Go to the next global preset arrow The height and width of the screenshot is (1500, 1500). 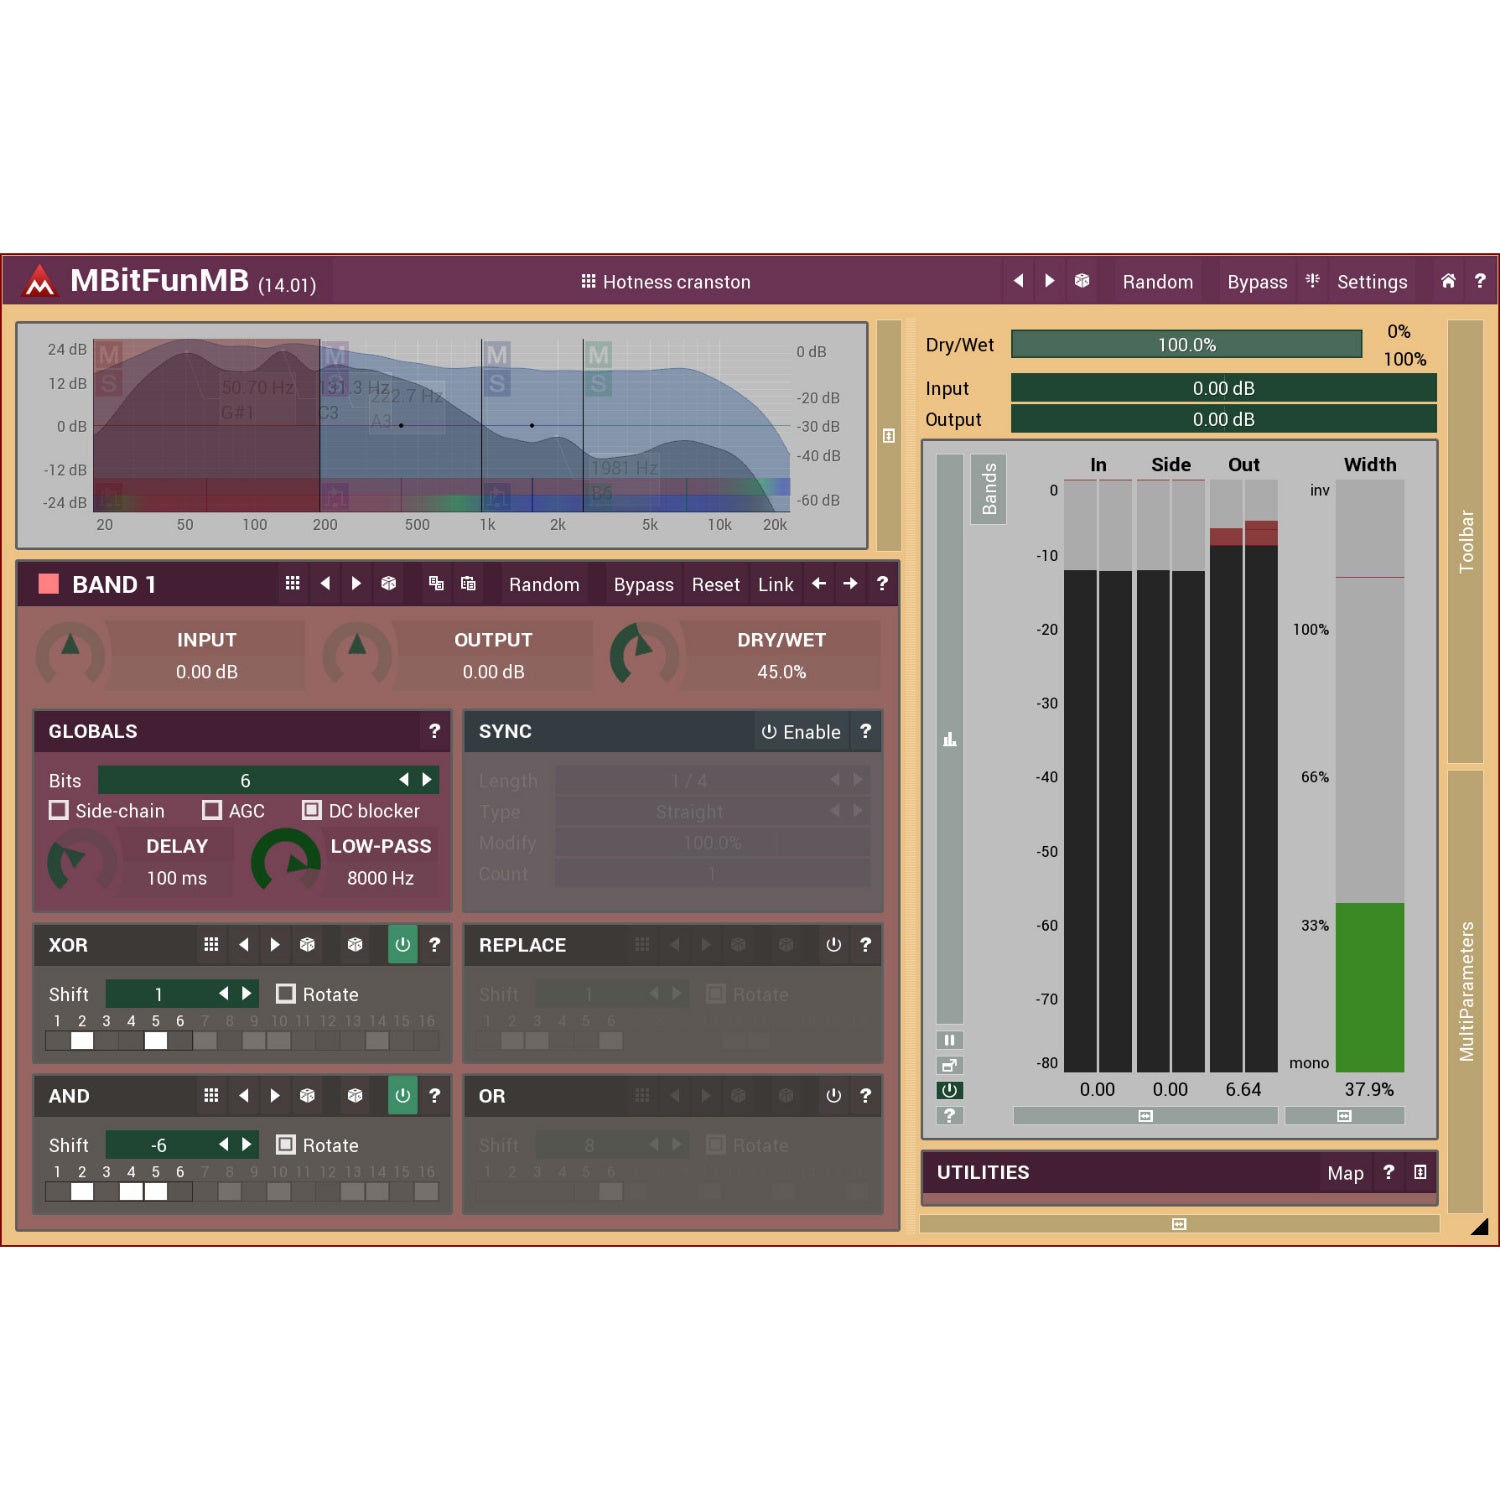[1049, 281]
